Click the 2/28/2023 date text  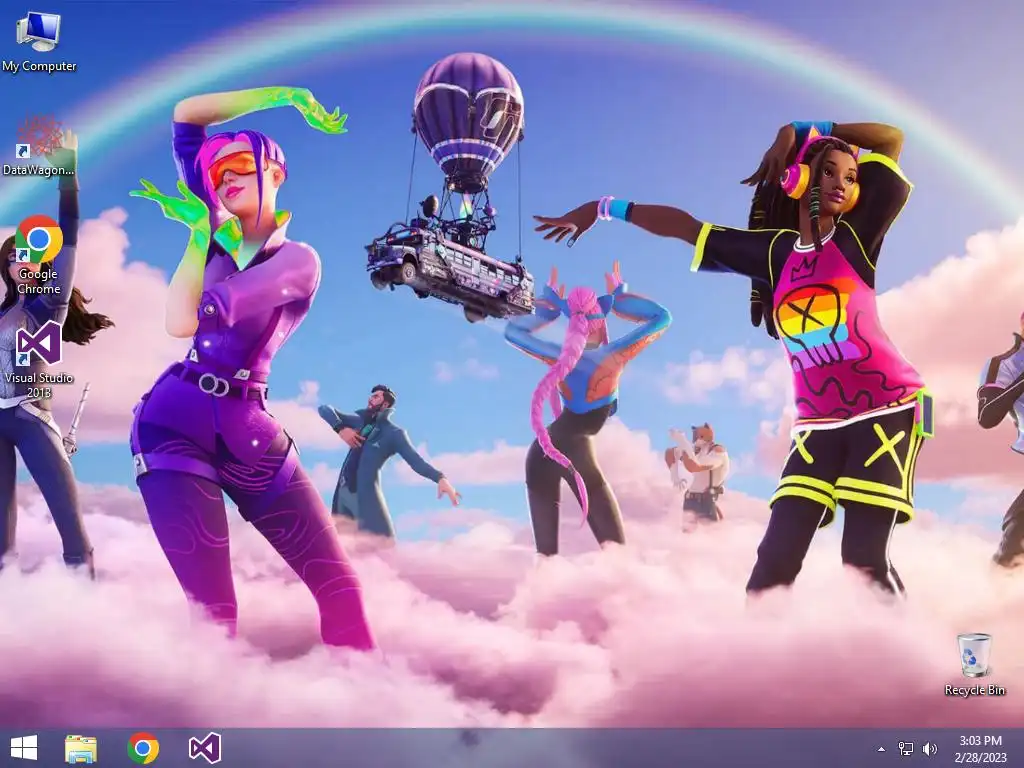click(x=980, y=758)
